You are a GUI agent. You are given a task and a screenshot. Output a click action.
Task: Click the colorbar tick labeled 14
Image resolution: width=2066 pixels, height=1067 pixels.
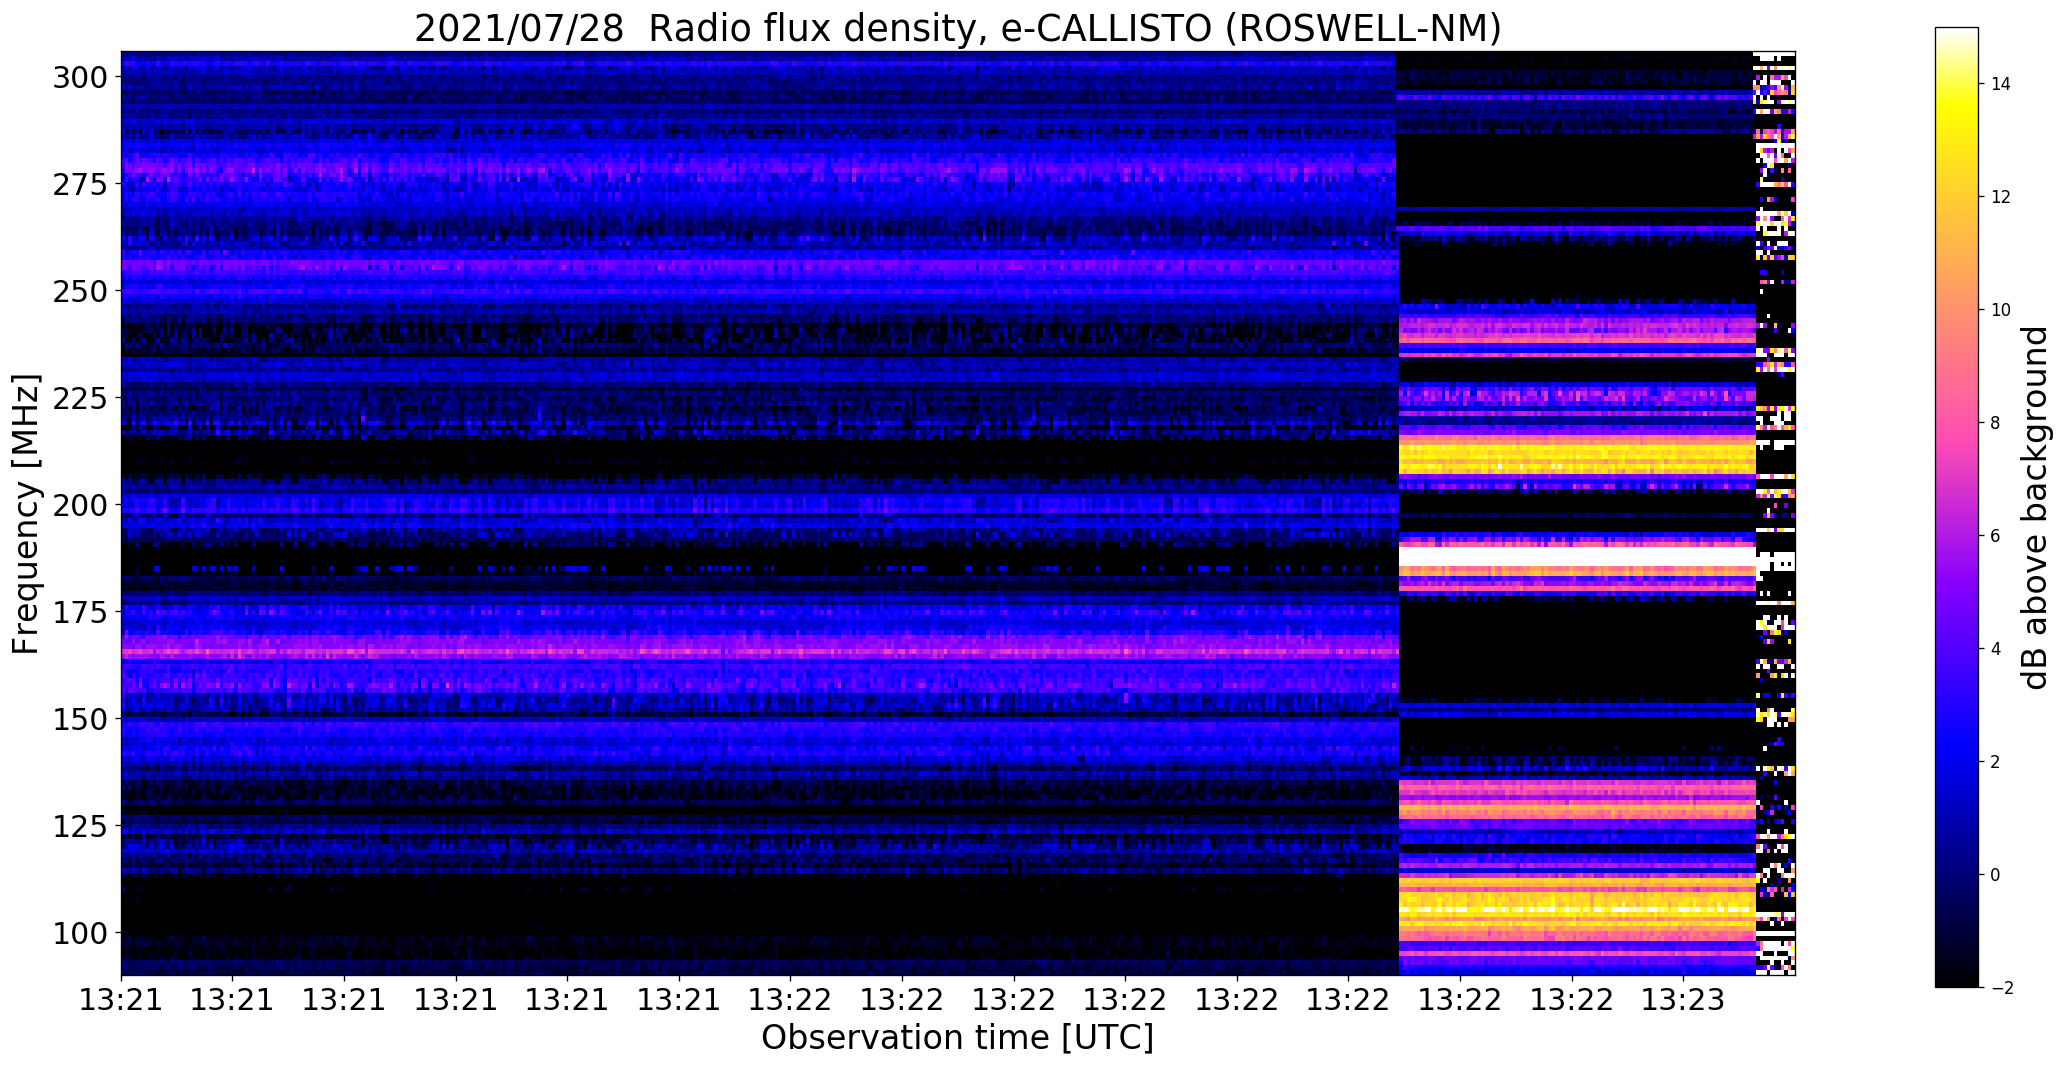2001,84
